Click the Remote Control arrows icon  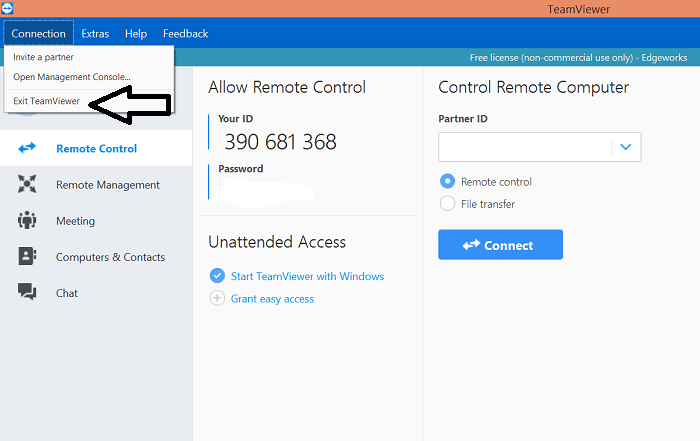click(x=27, y=148)
